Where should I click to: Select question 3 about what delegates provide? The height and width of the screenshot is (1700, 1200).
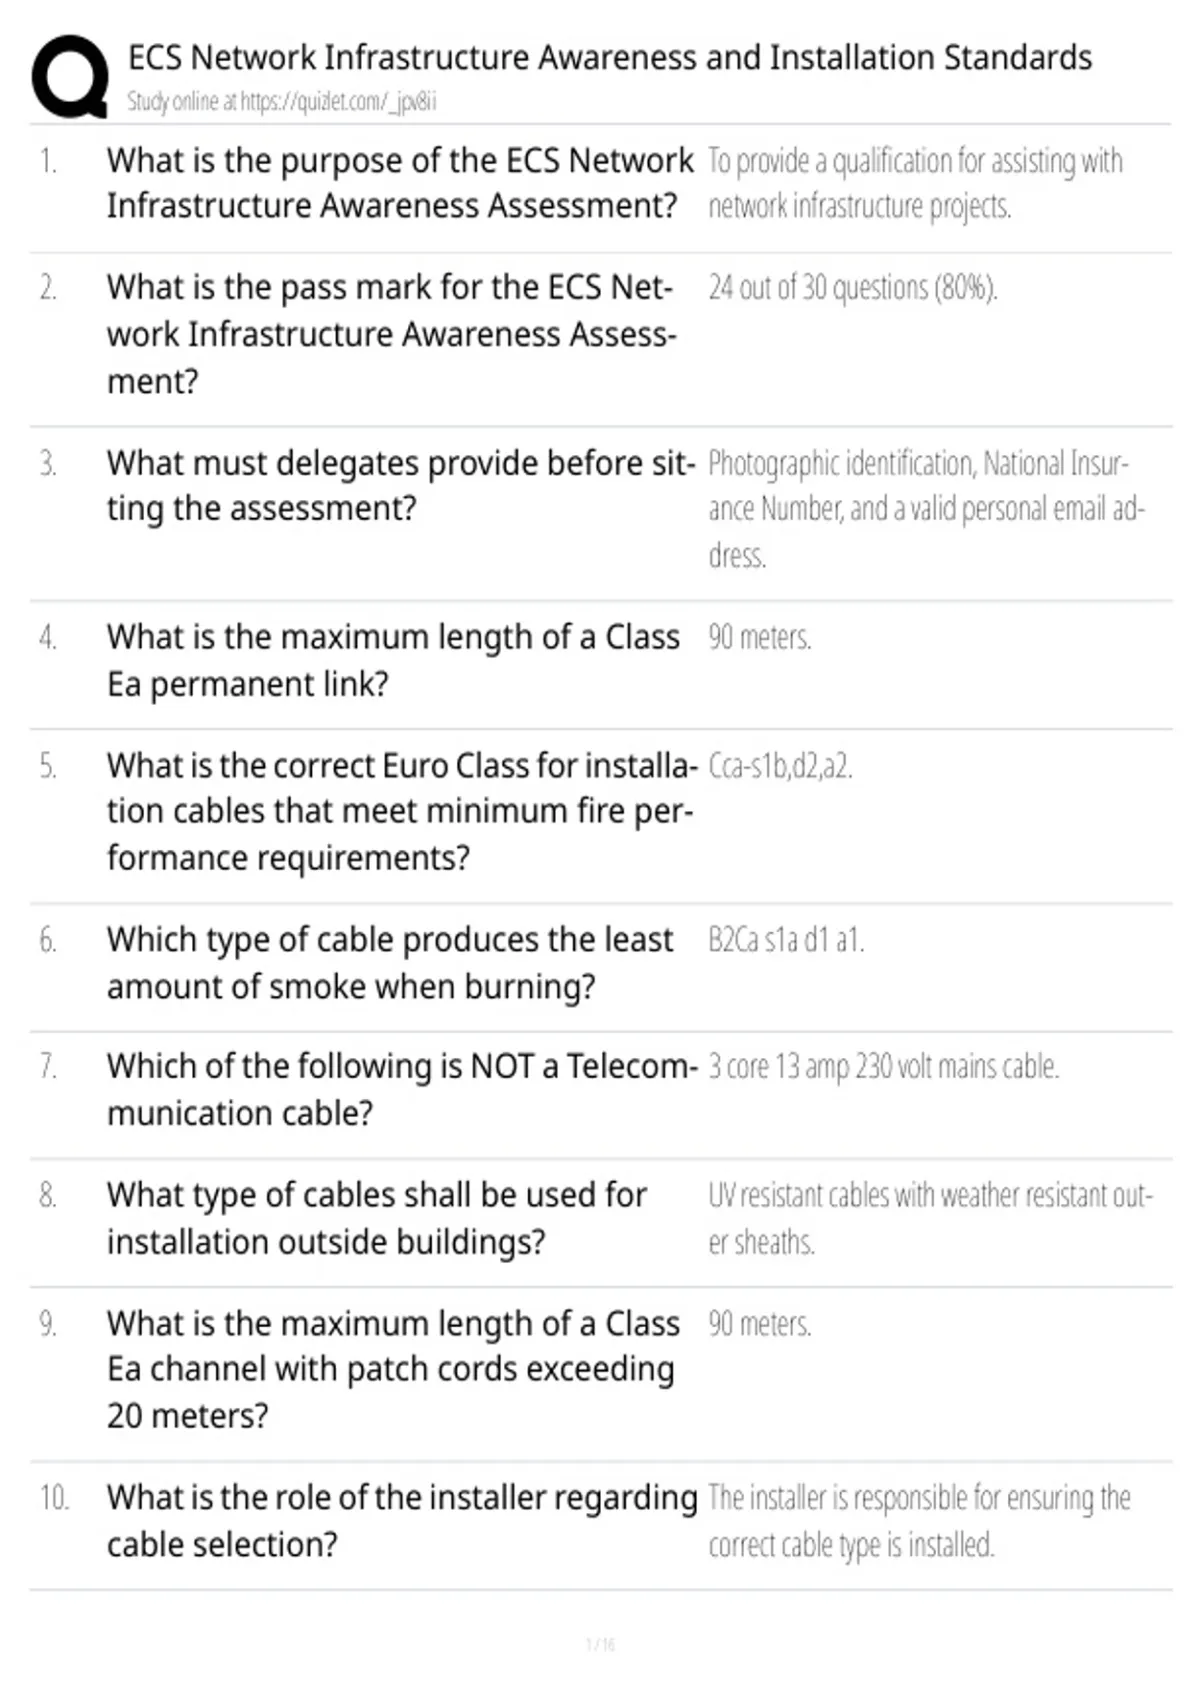[400, 486]
